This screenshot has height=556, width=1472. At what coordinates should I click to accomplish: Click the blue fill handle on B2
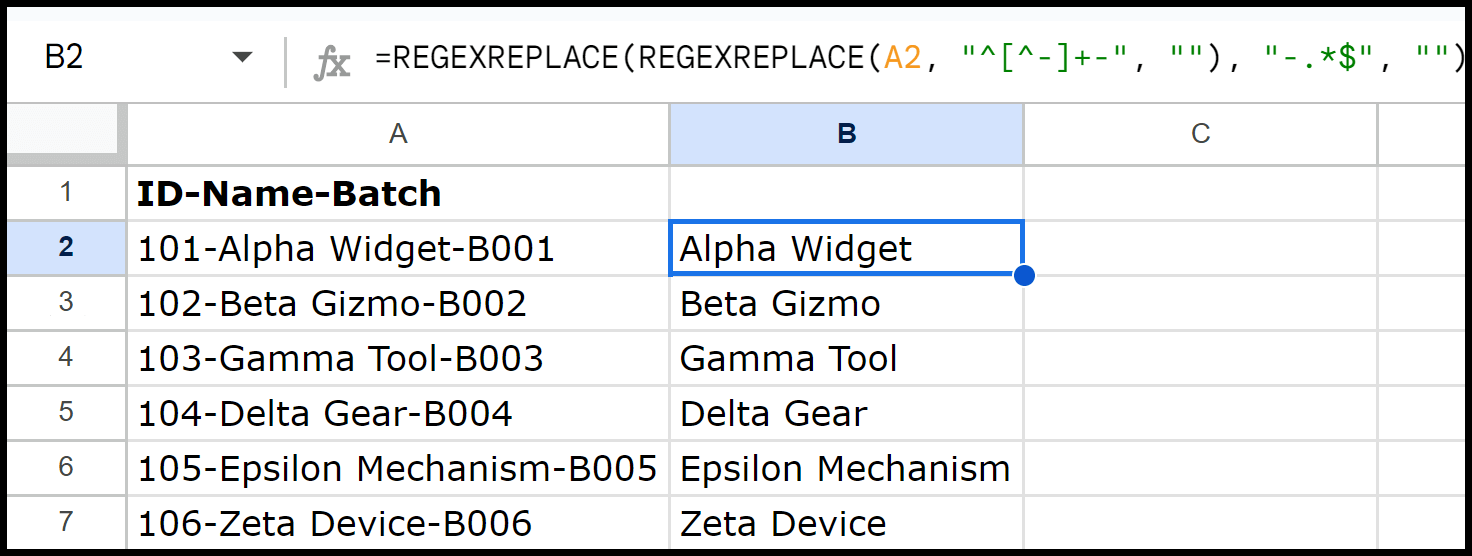click(x=1023, y=275)
